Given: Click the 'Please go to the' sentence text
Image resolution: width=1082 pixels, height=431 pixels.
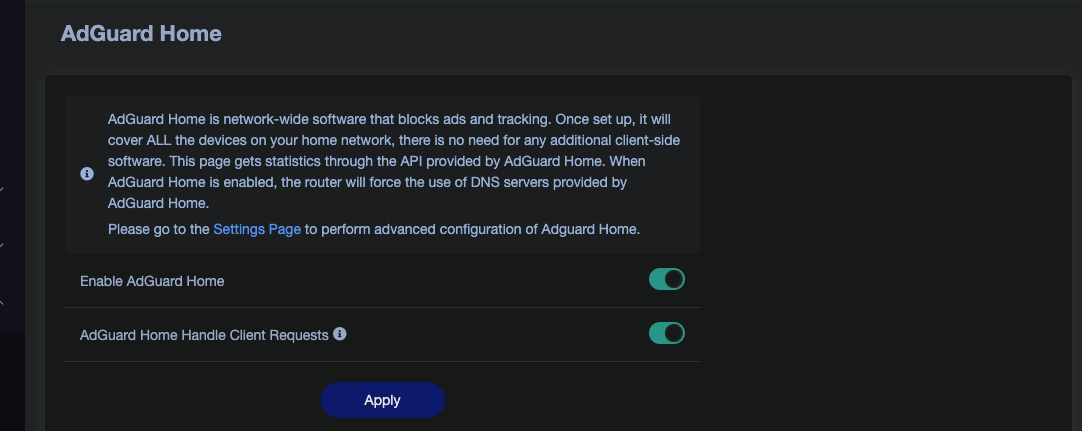Looking at the screenshot, I should 160,229.
